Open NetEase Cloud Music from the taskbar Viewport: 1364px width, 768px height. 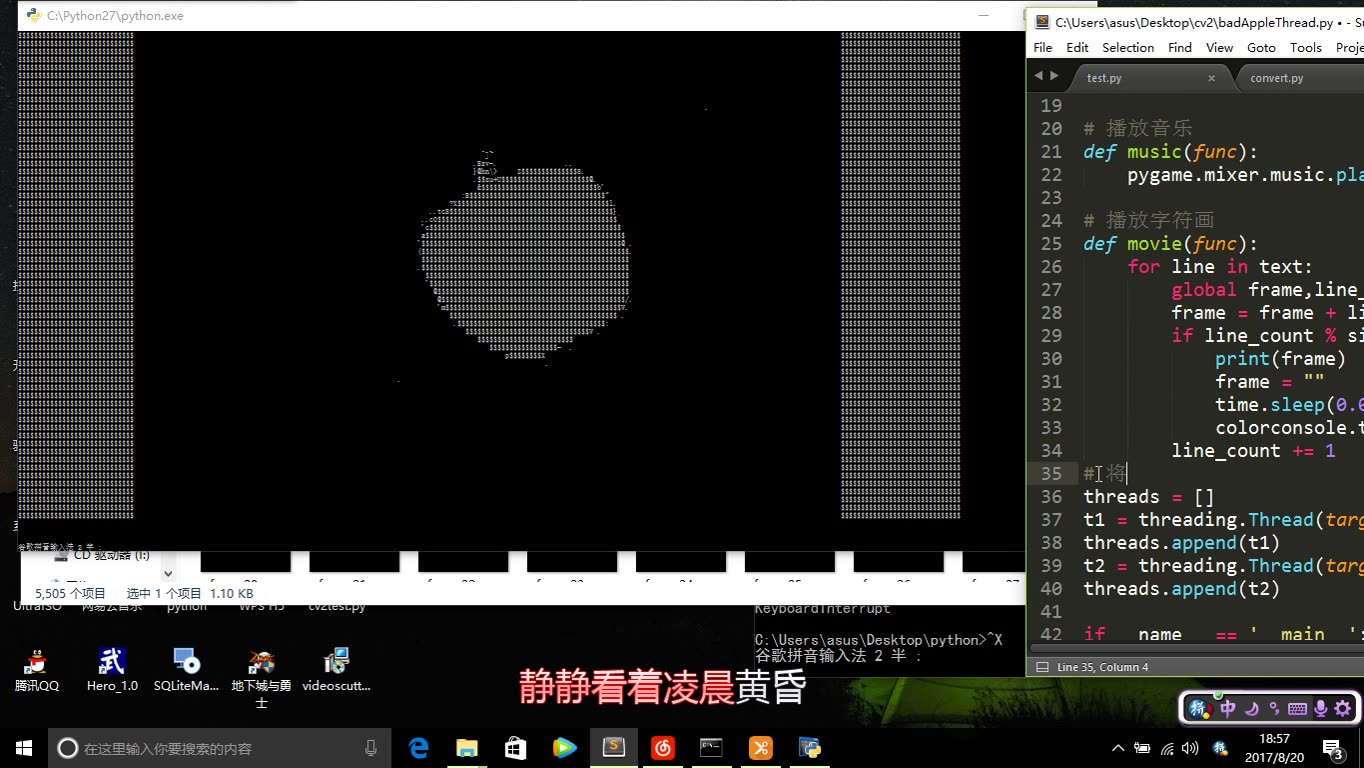coord(662,748)
